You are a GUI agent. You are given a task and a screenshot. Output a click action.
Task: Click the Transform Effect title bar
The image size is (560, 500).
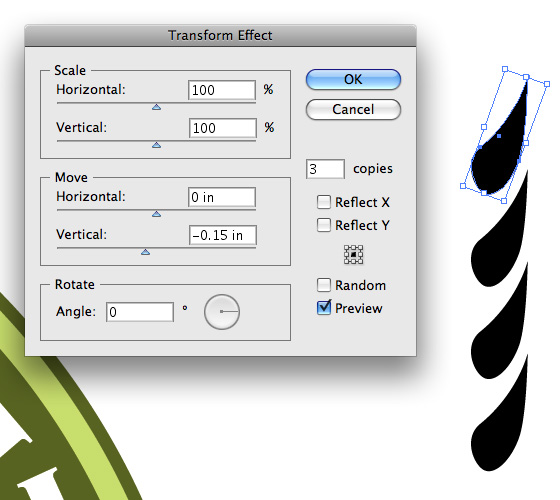[x=220, y=35]
